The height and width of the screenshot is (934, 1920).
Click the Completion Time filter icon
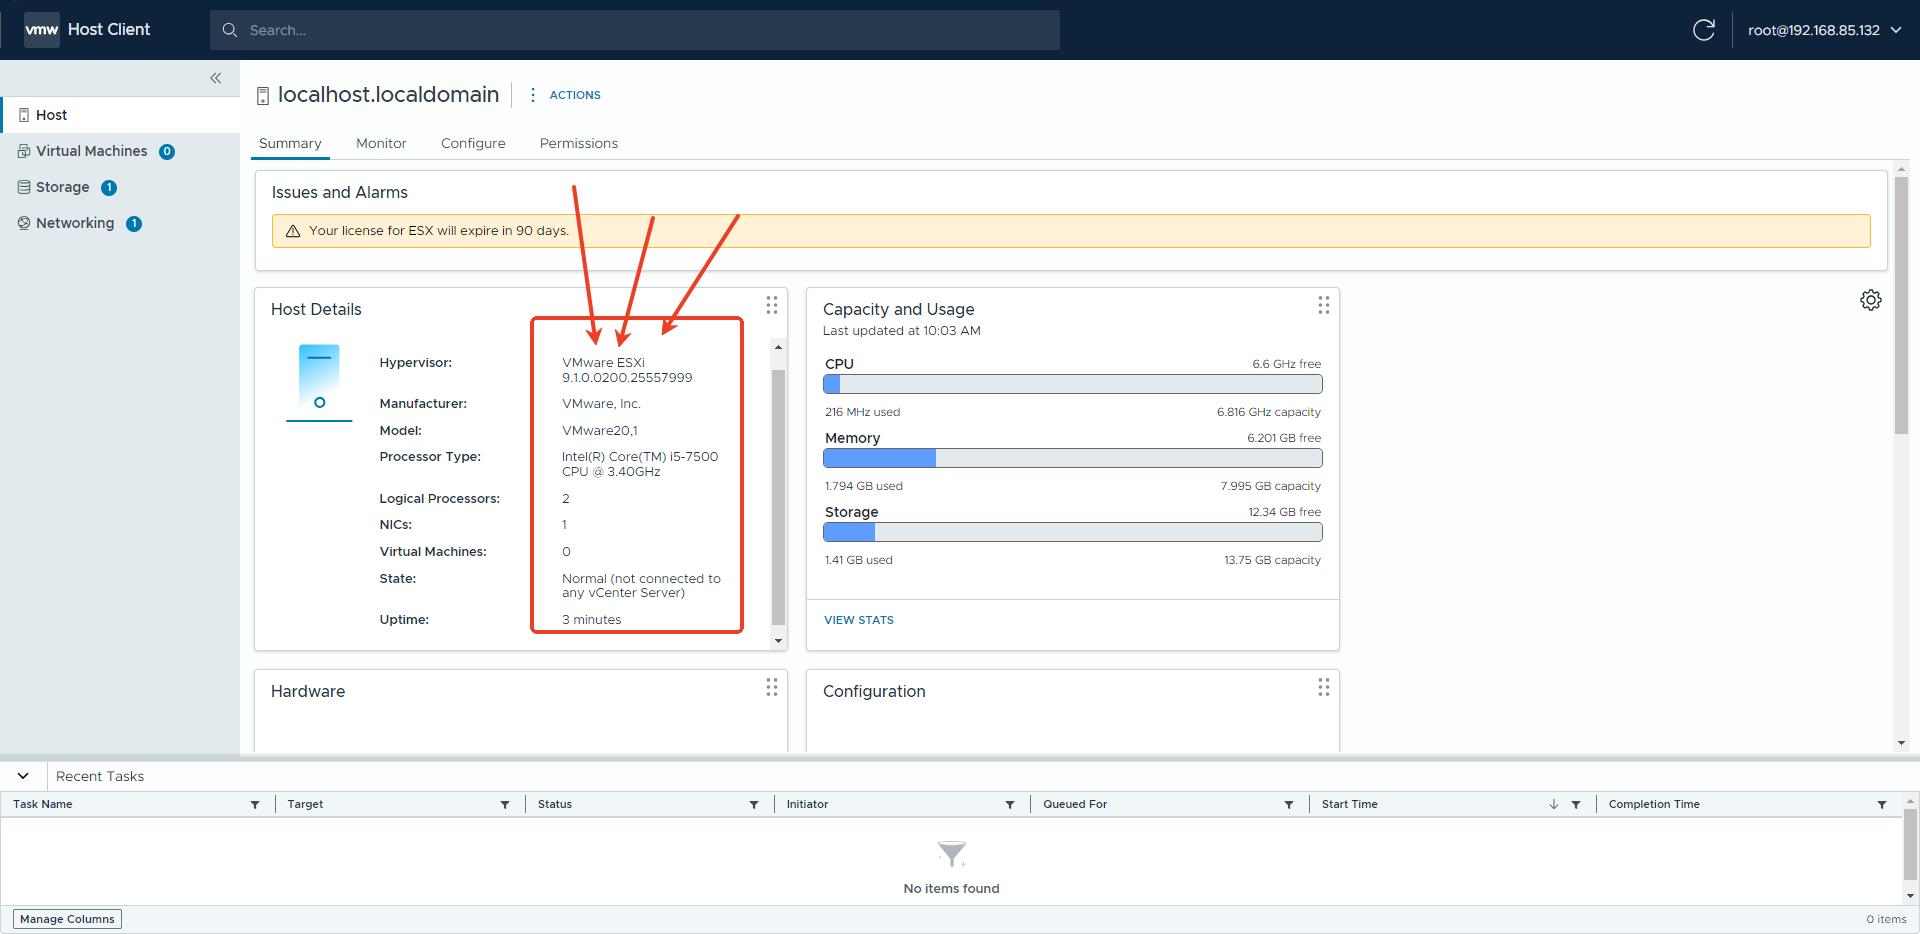coord(1882,805)
